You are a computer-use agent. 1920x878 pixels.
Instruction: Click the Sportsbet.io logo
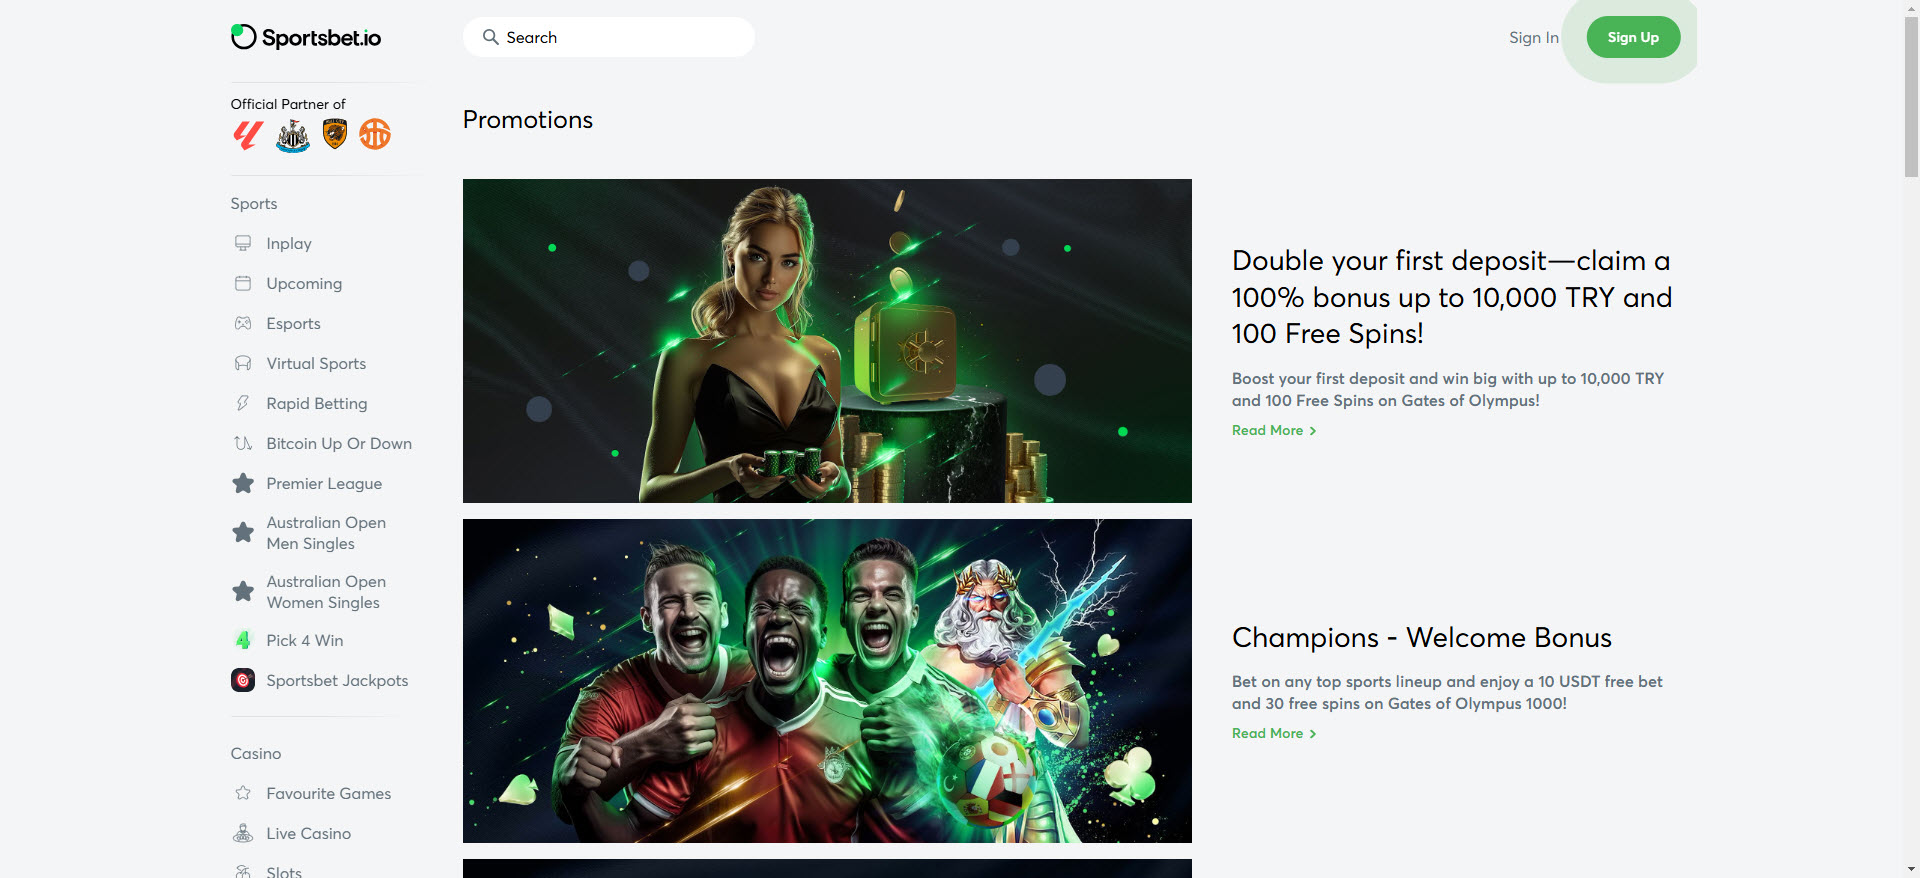306,37
